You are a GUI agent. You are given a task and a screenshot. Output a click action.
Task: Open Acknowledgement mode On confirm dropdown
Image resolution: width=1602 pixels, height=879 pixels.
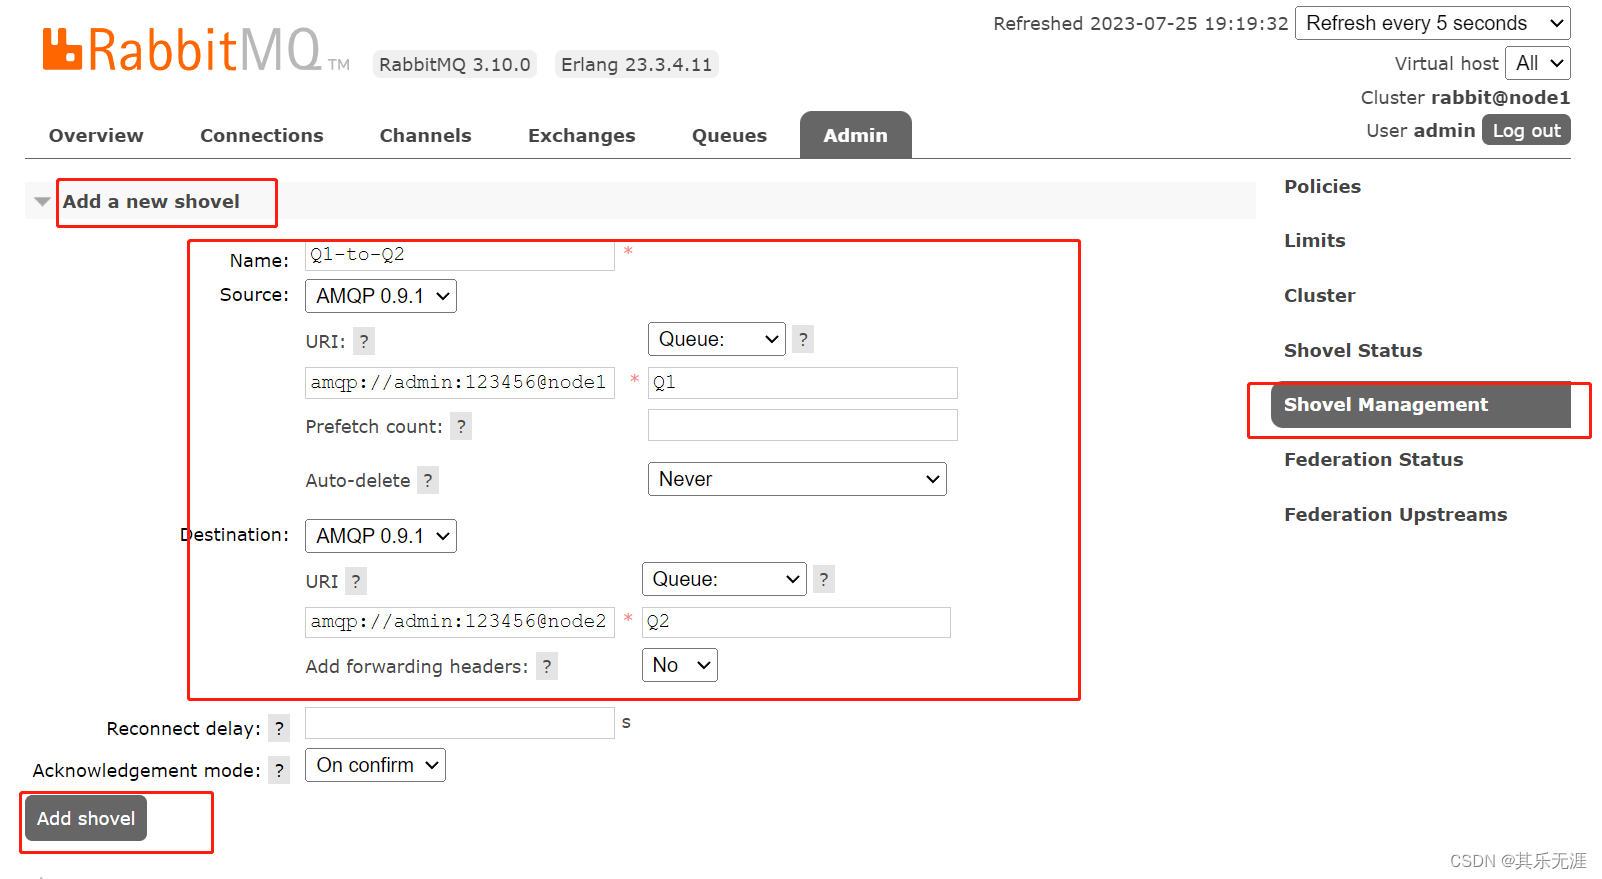[375, 765]
